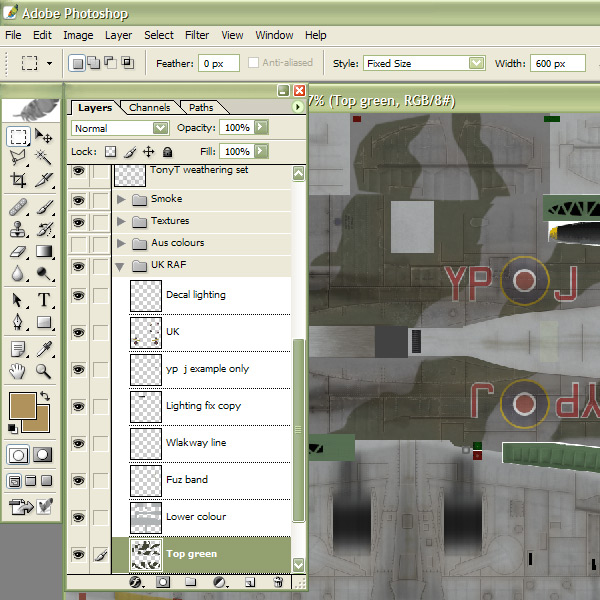
Task: Hide the Smoke layer group
Action: pyautogui.click(x=78, y=200)
